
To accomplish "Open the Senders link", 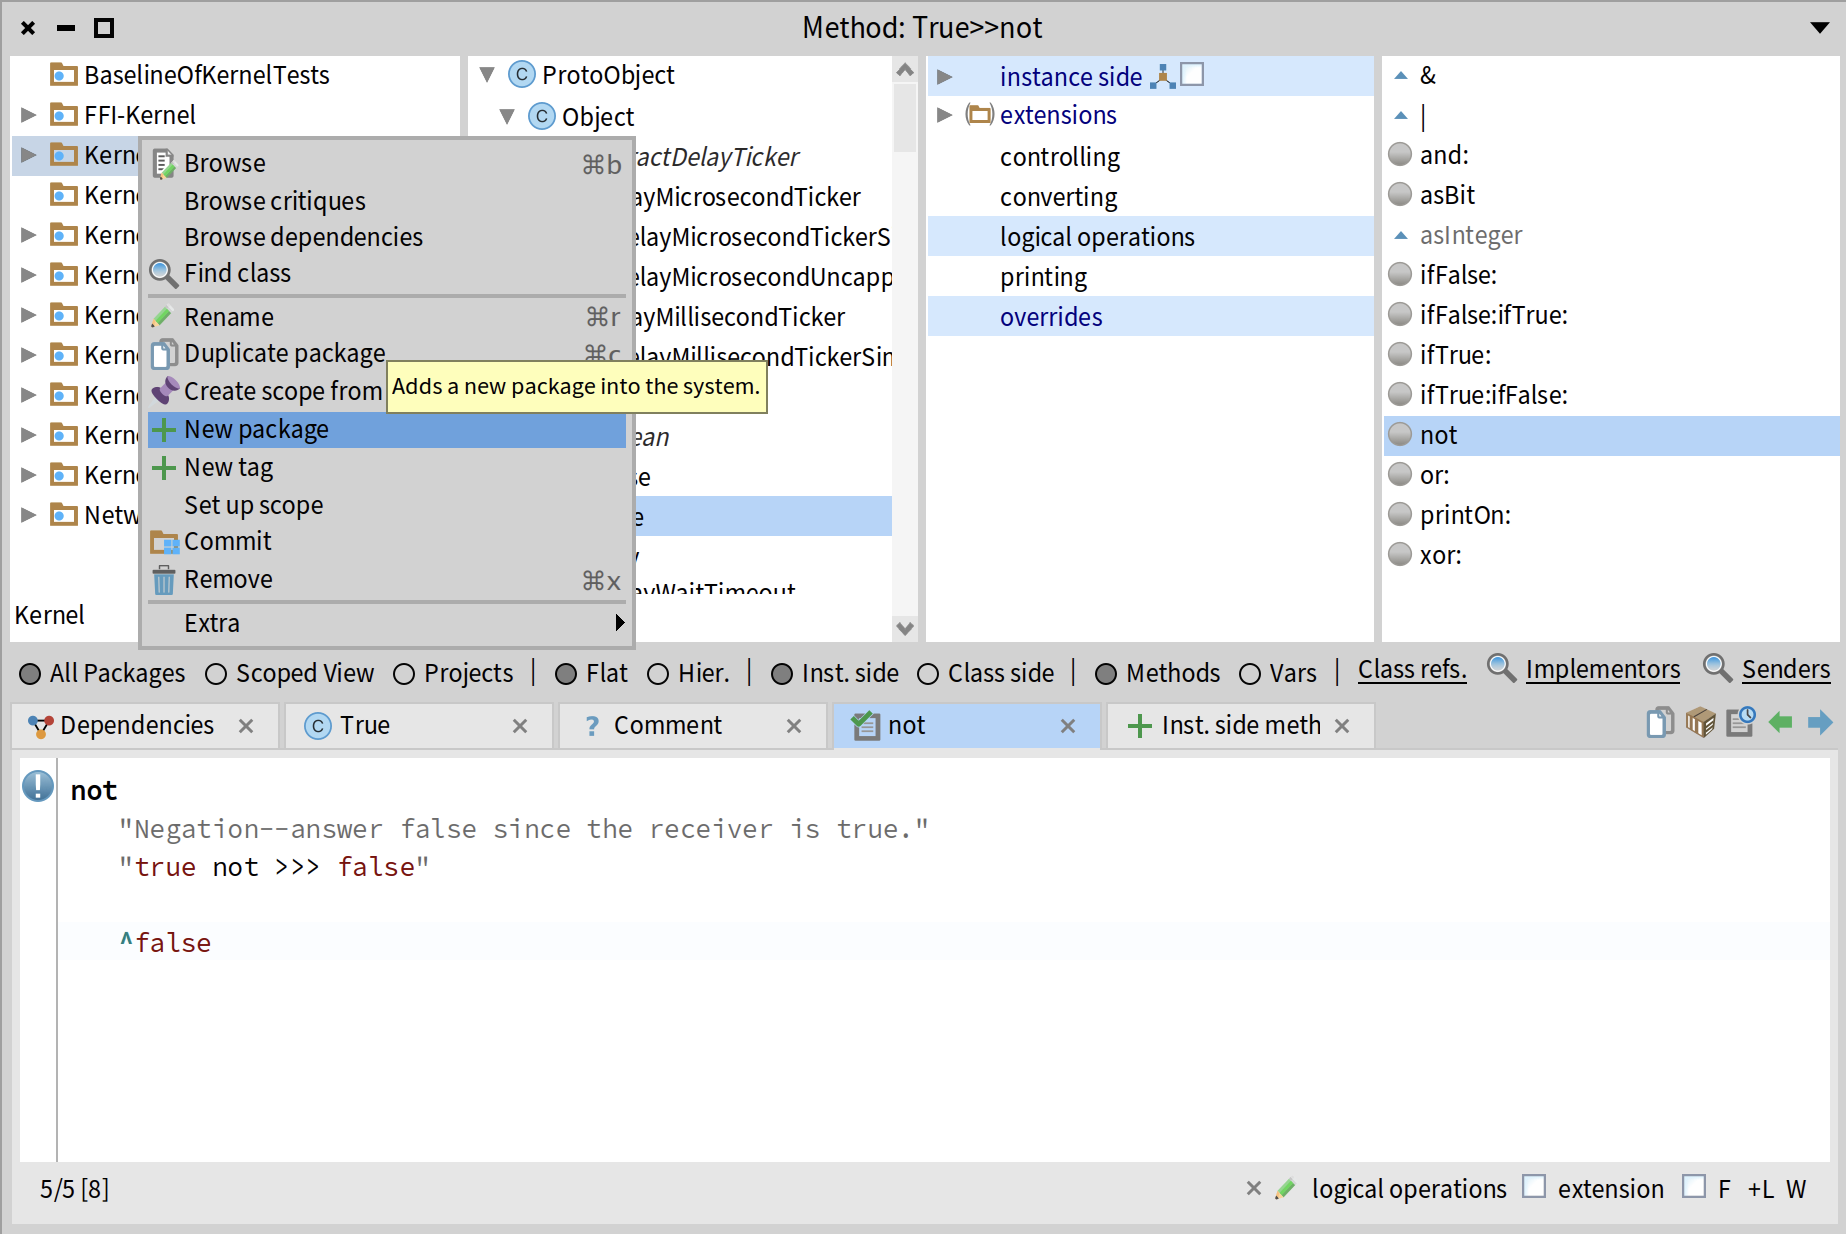I will click(1785, 669).
